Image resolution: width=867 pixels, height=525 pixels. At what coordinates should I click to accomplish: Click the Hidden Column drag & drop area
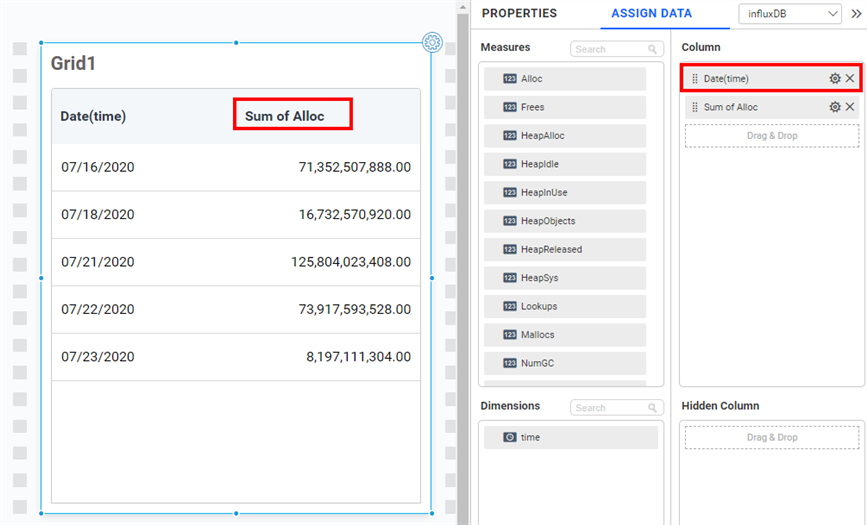tap(771, 437)
